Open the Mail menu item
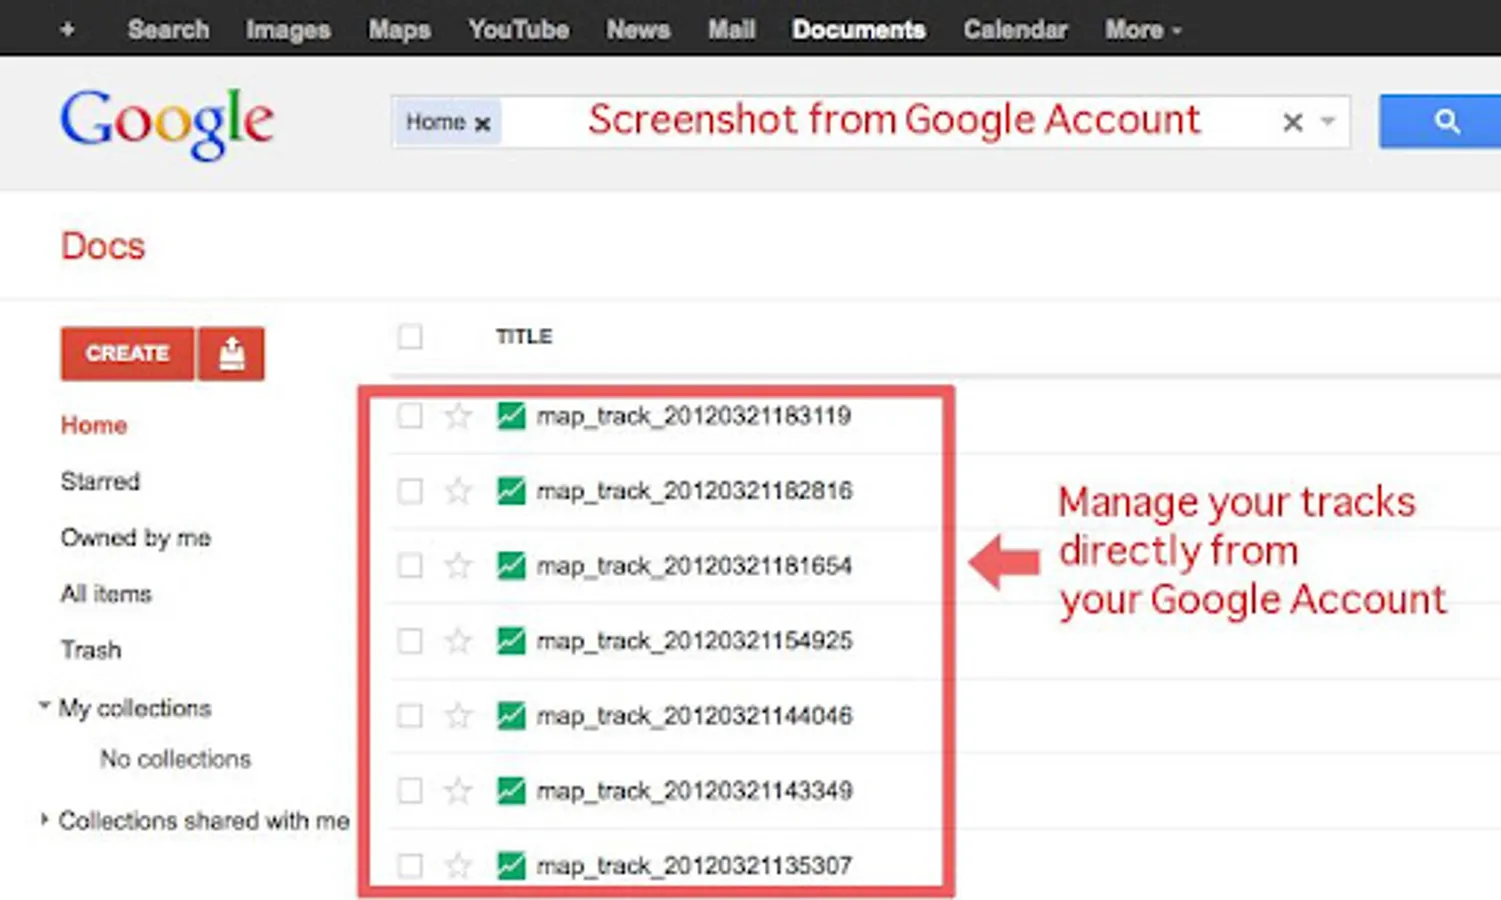The width and height of the screenshot is (1501, 900). (731, 29)
